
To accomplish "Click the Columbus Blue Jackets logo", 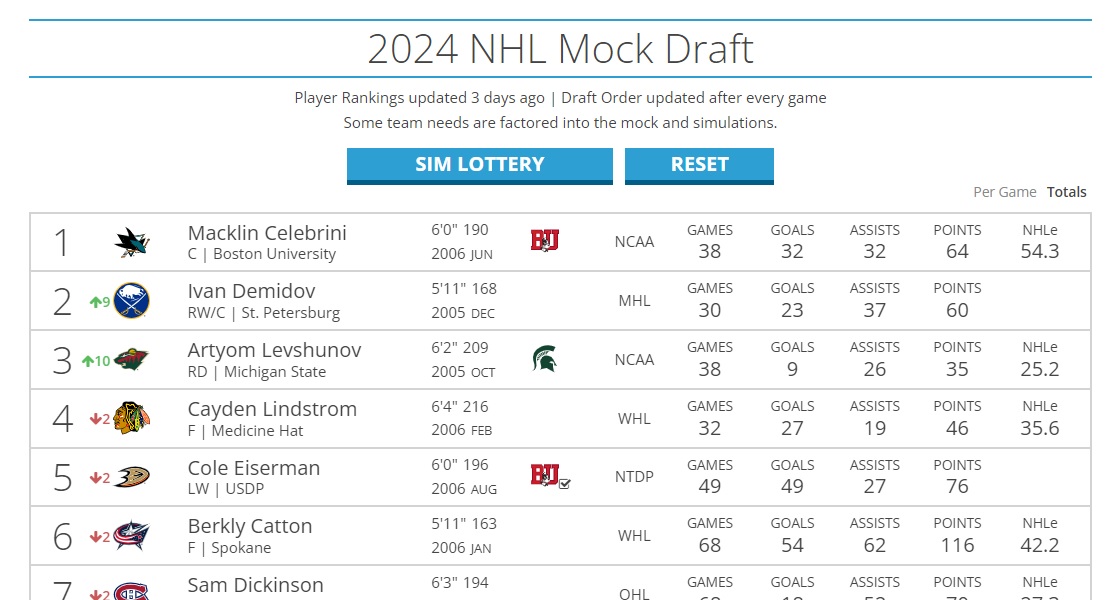I will tap(132, 536).
